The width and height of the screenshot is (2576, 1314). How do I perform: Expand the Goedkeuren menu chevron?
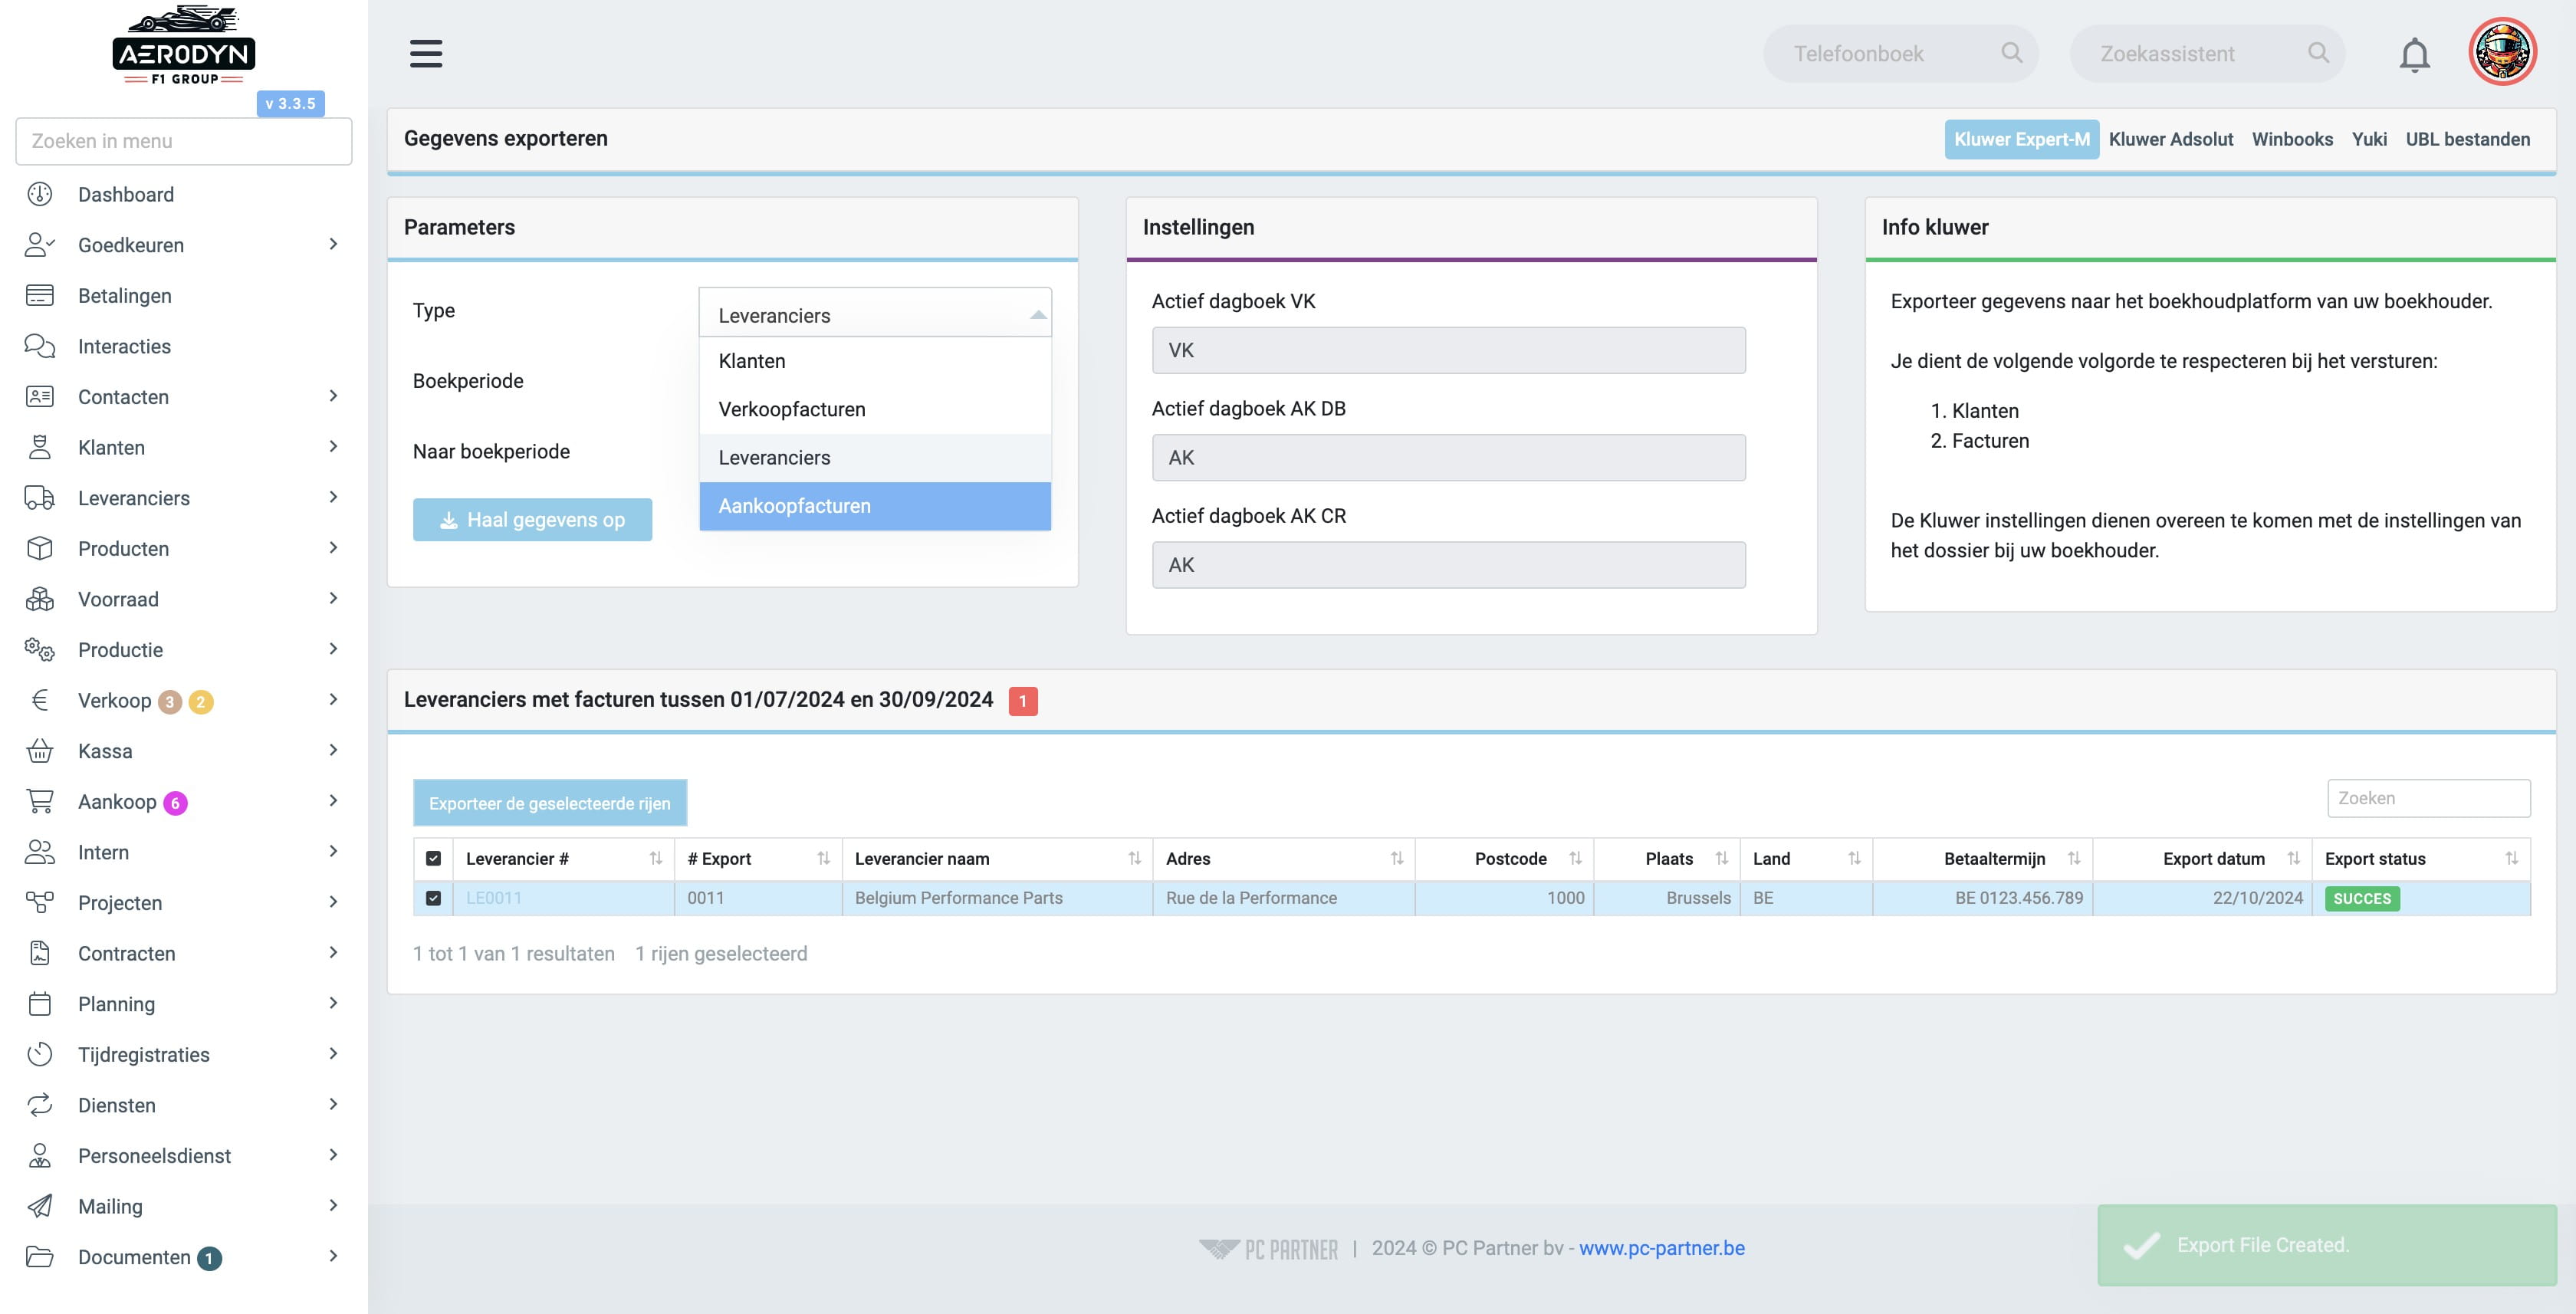pos(333,244)
